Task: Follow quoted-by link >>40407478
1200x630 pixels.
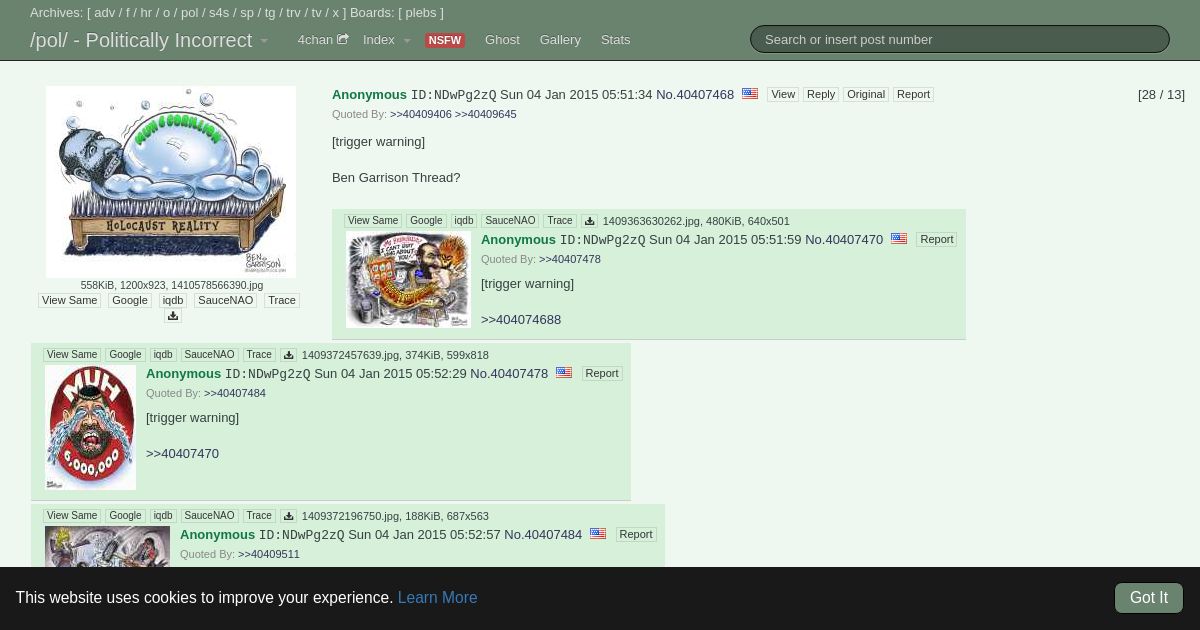Action: (570, 259)
